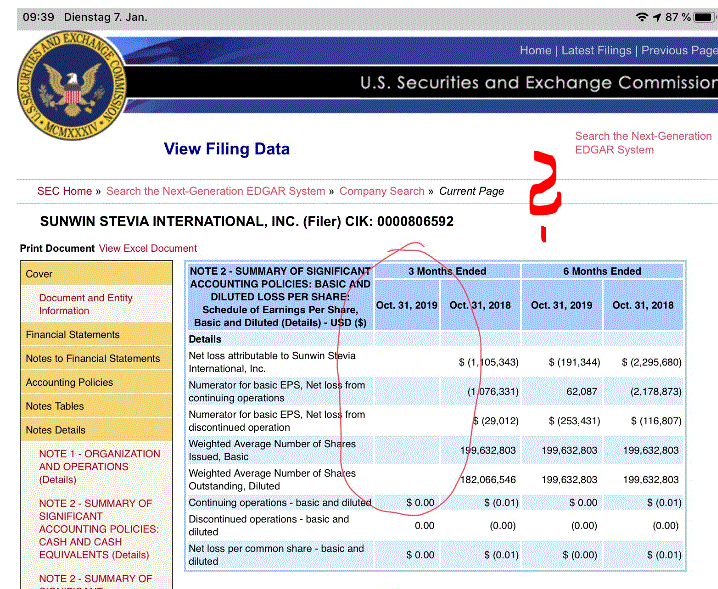
Task: Tap the 09:39 clock in status bar
Action: [38, 17]
